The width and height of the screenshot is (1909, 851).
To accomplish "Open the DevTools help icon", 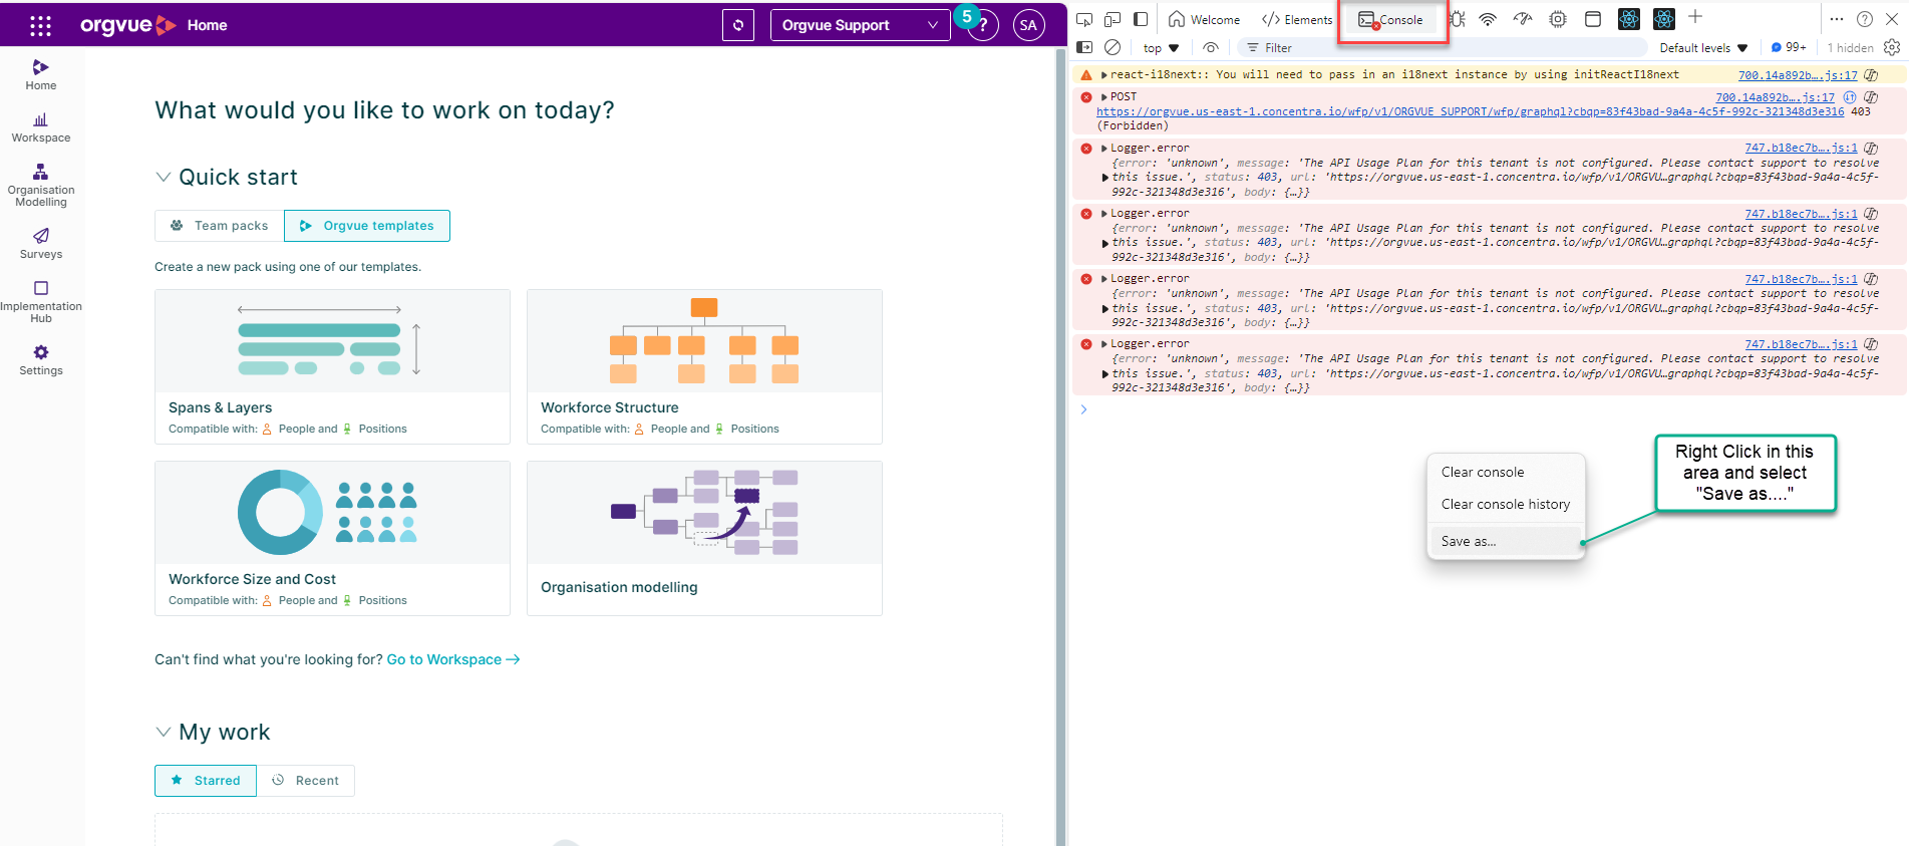I will (1864, 19).
